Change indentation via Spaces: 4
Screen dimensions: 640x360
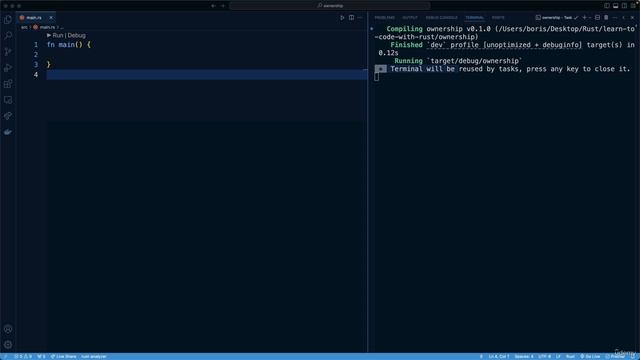click(524, 357)
